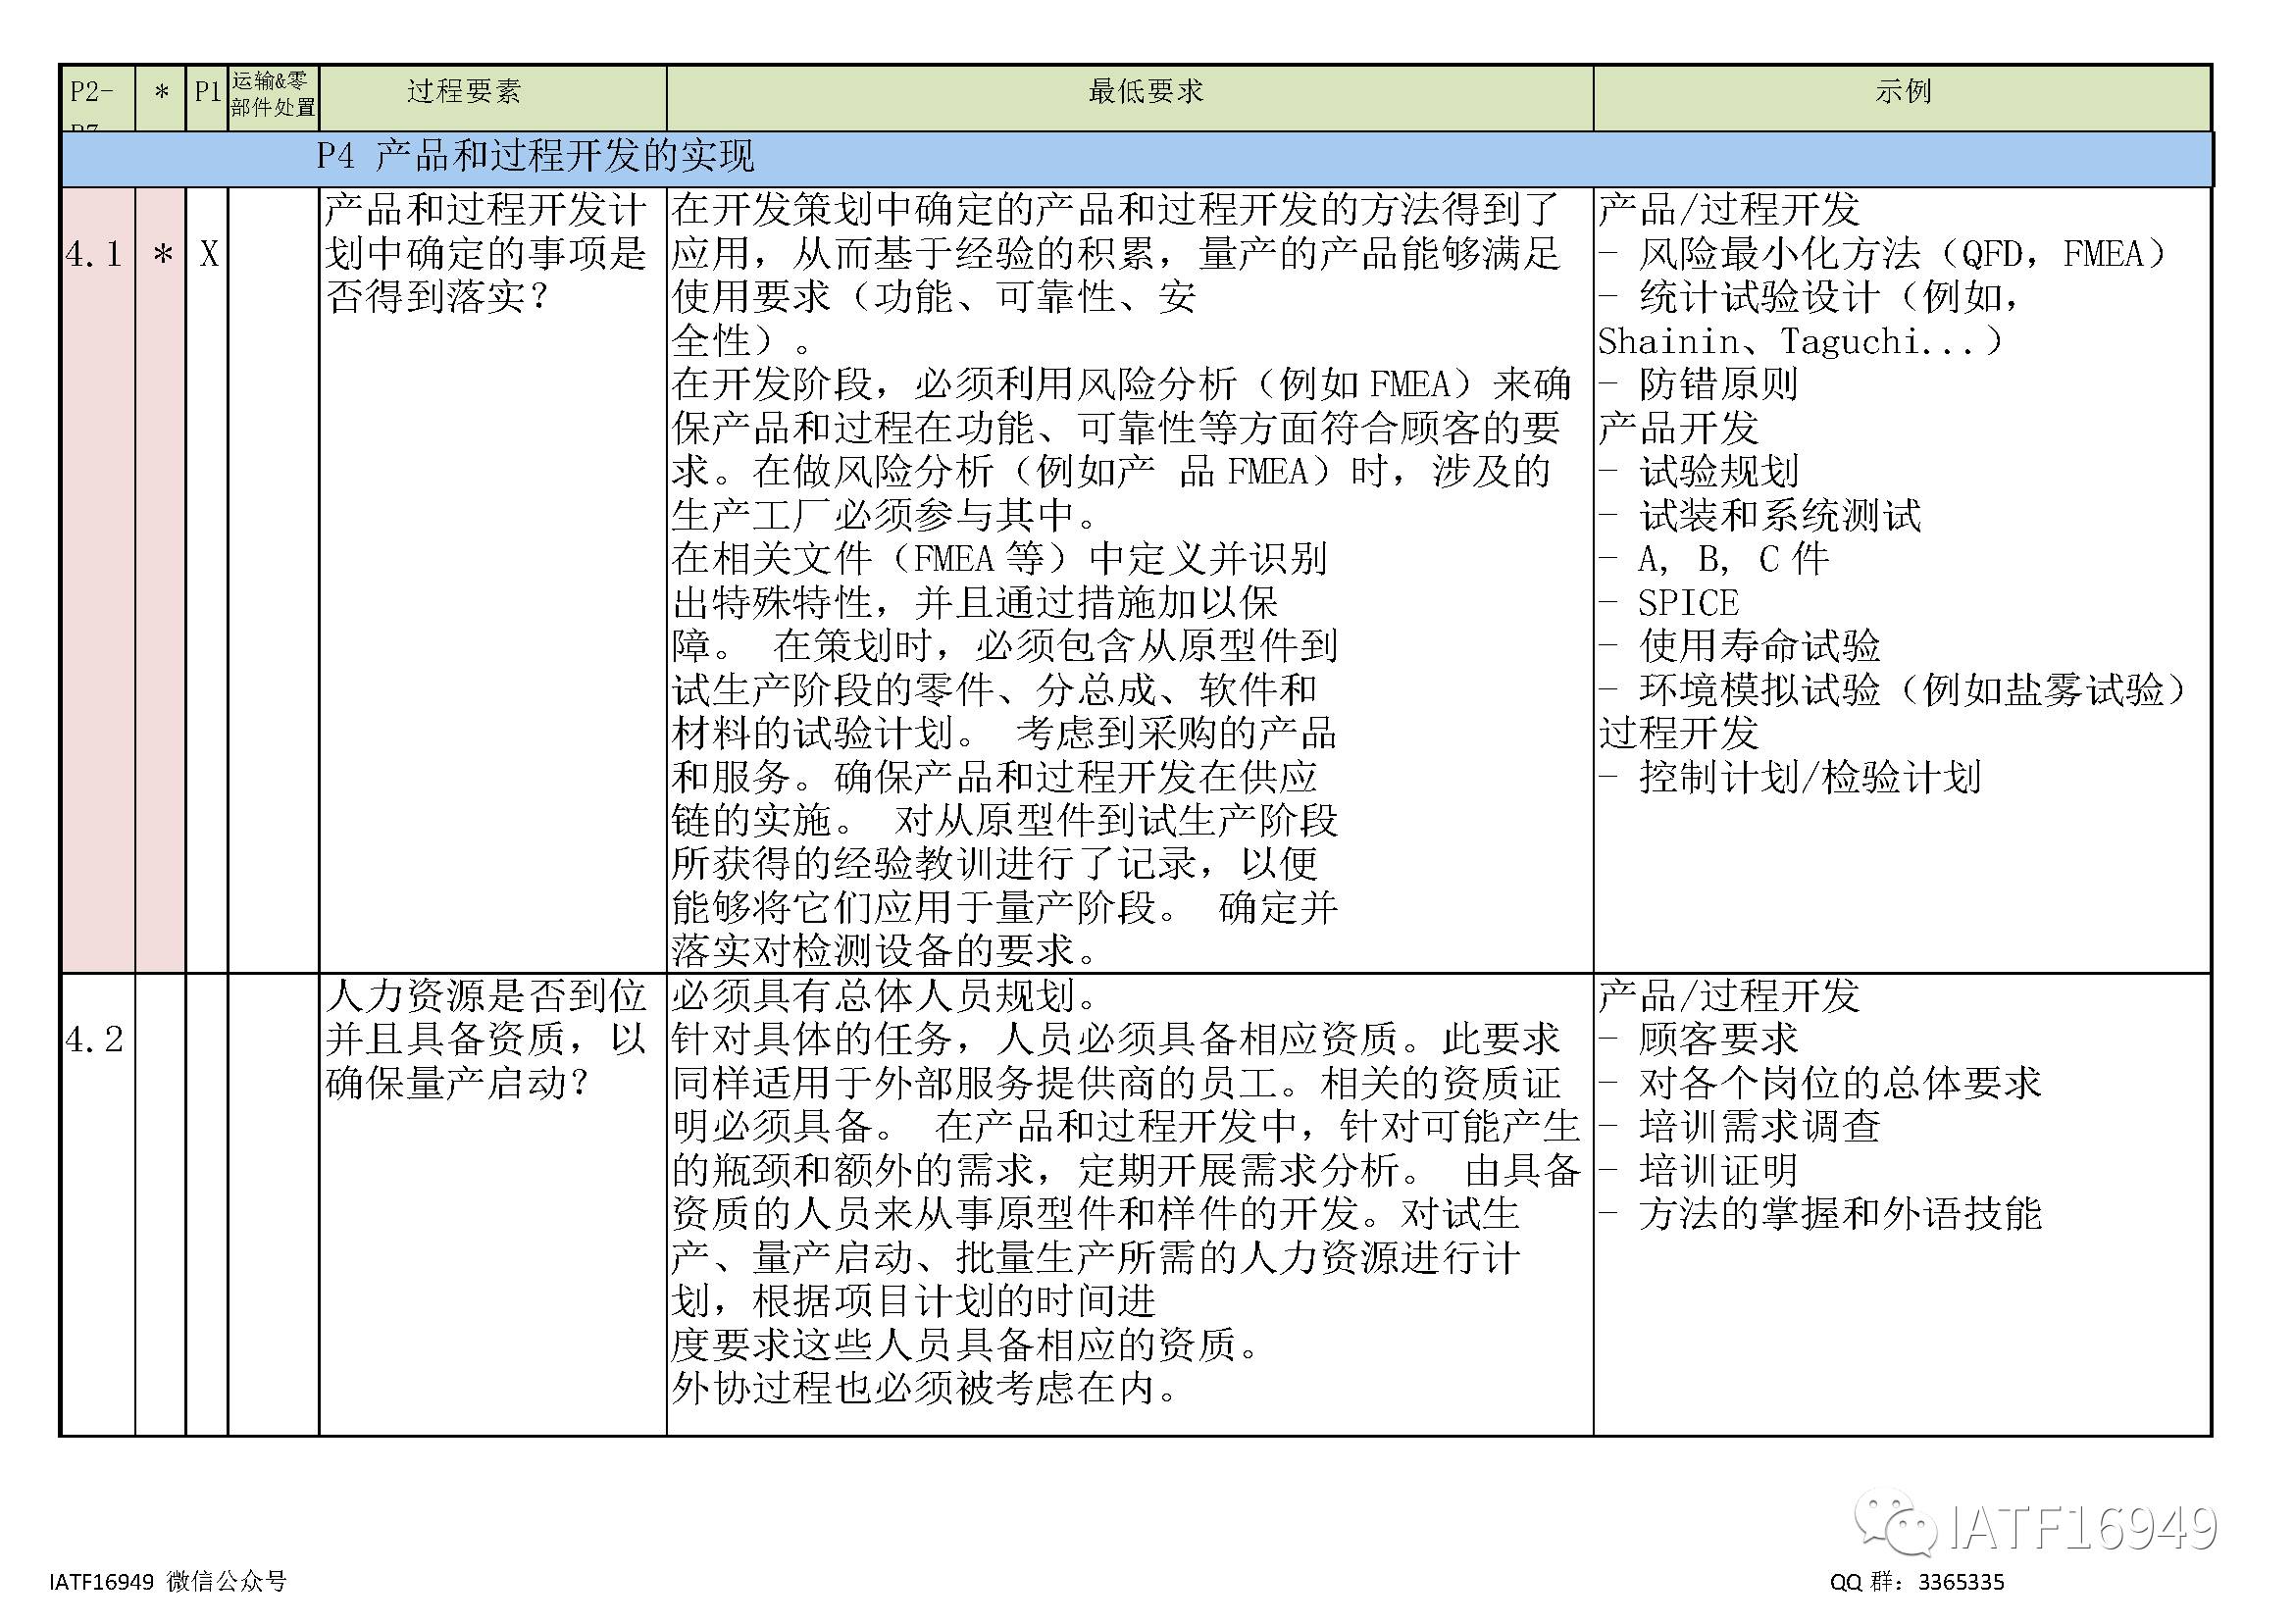Click the IATF16949 watermark text
This screenshot has height=1624, width=2294.
click(x=2082, y=1528)
